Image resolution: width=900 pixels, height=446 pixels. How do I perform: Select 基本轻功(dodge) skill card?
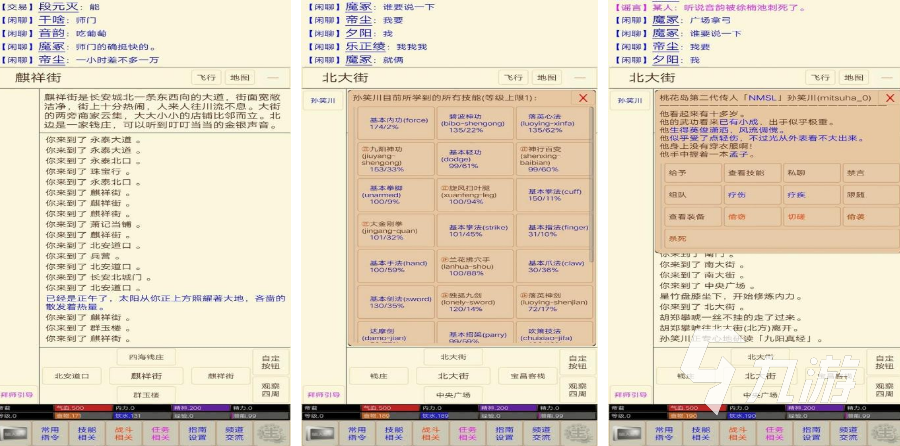click(474, 158)
